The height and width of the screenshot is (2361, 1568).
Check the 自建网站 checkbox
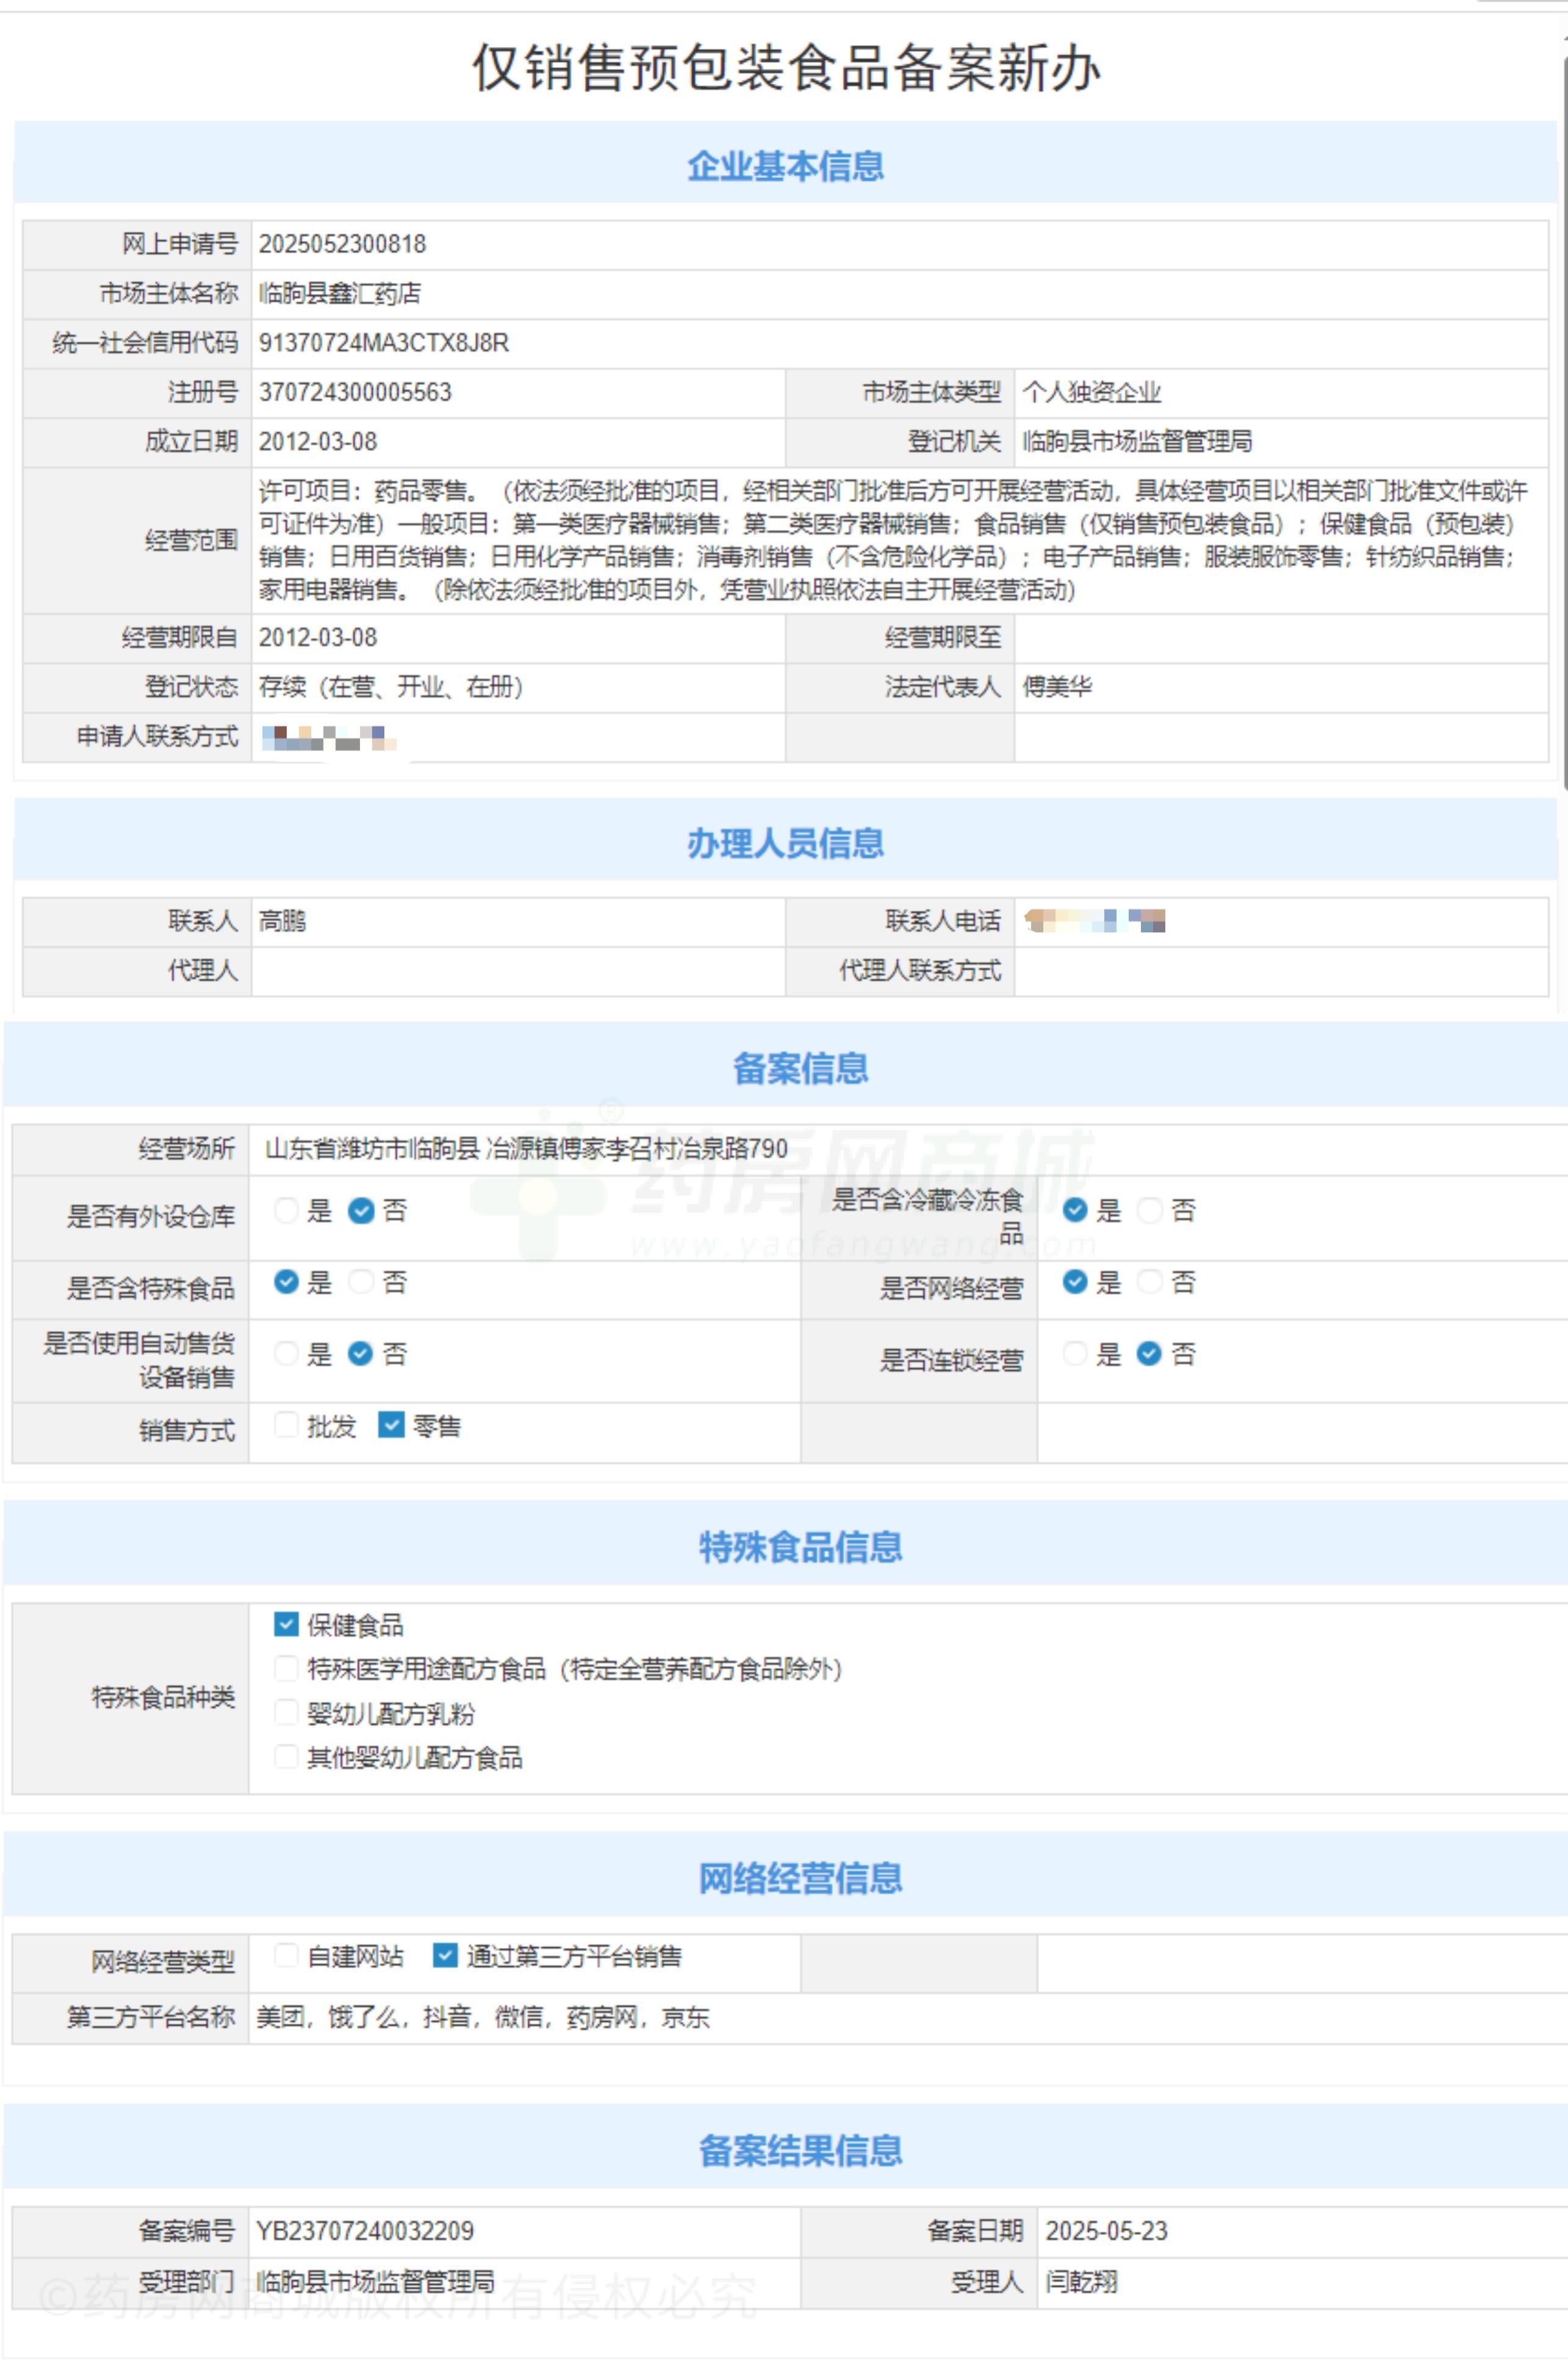286,1955
